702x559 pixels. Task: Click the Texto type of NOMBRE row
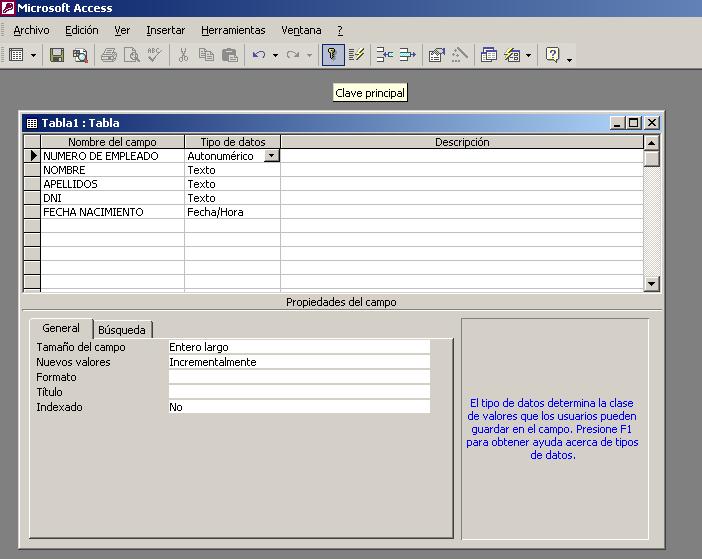(x=232, y=170)
